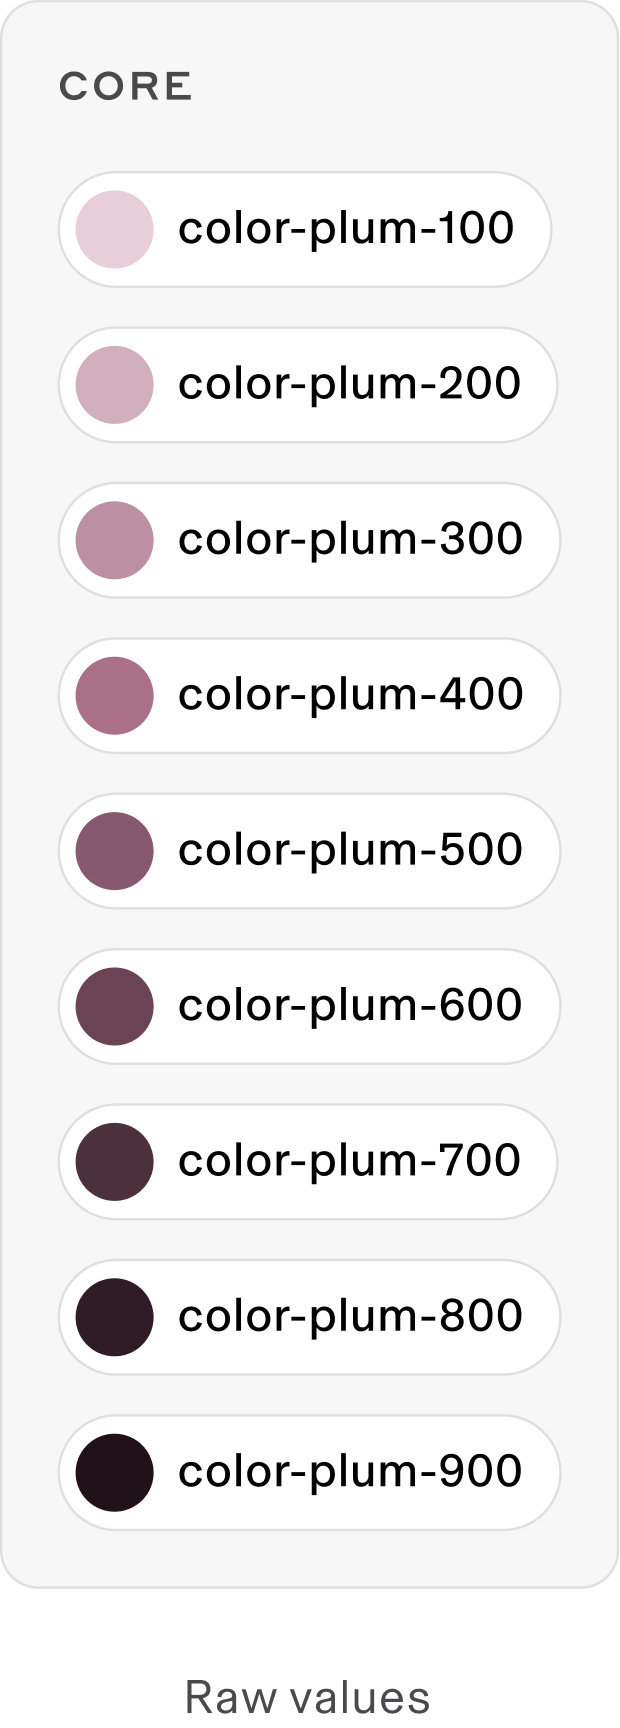620x1728 pixels.
Task: Select the color-plum-100 token label
Action: [346, 229]
